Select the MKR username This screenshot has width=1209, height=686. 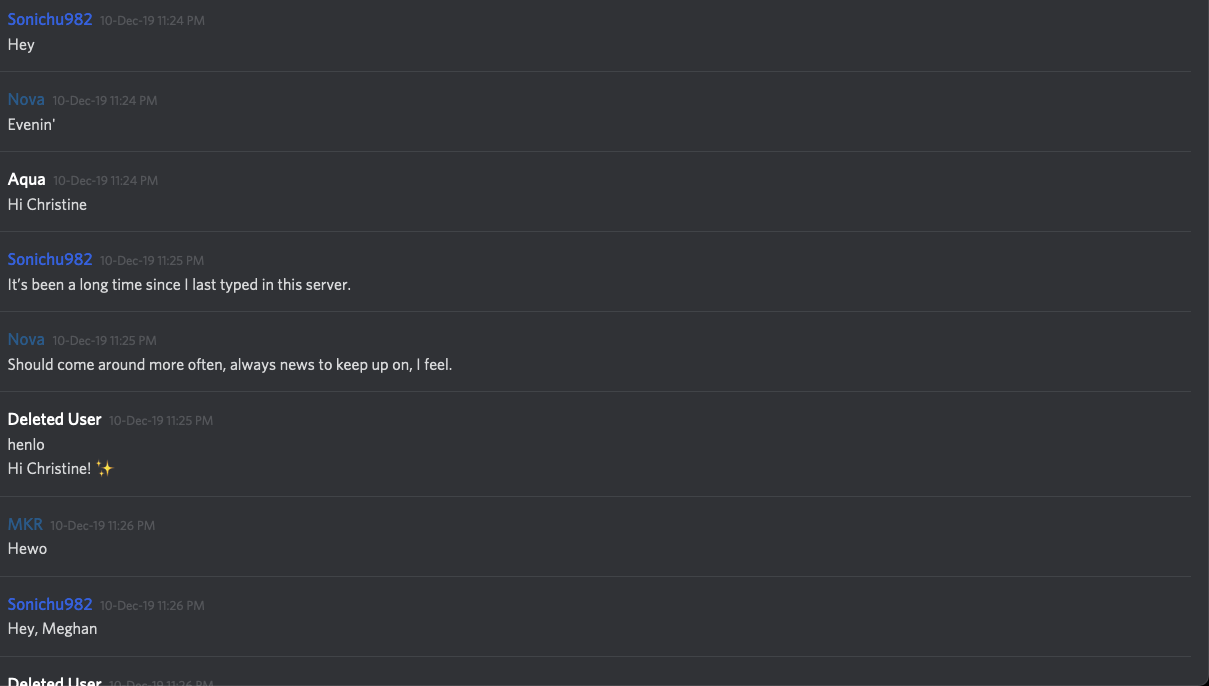coord(25,525)
